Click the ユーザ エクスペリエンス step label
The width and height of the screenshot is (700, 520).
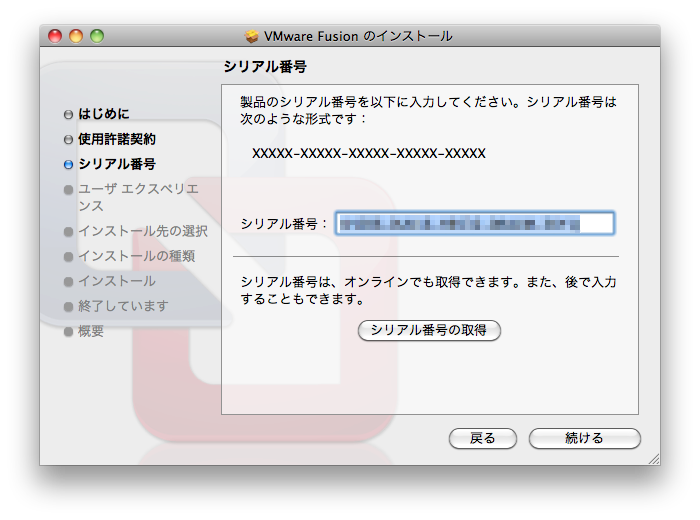point(138,197)
